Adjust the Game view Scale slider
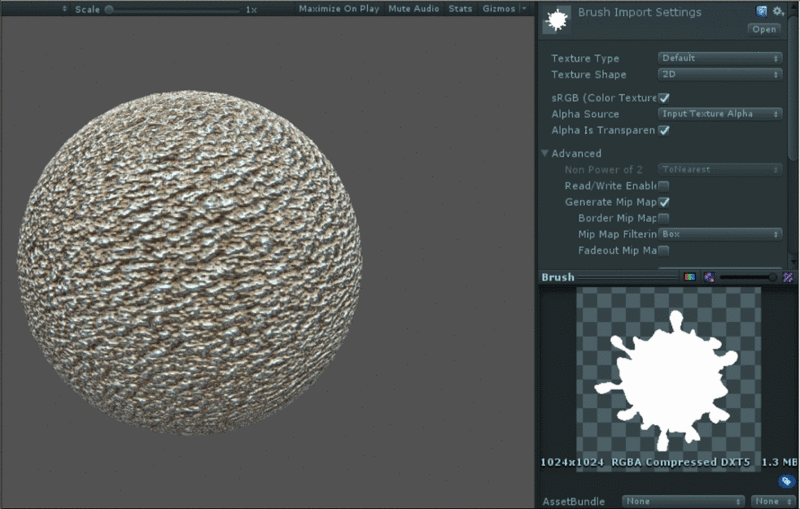 pyautogui.click(x=172, y=10)
